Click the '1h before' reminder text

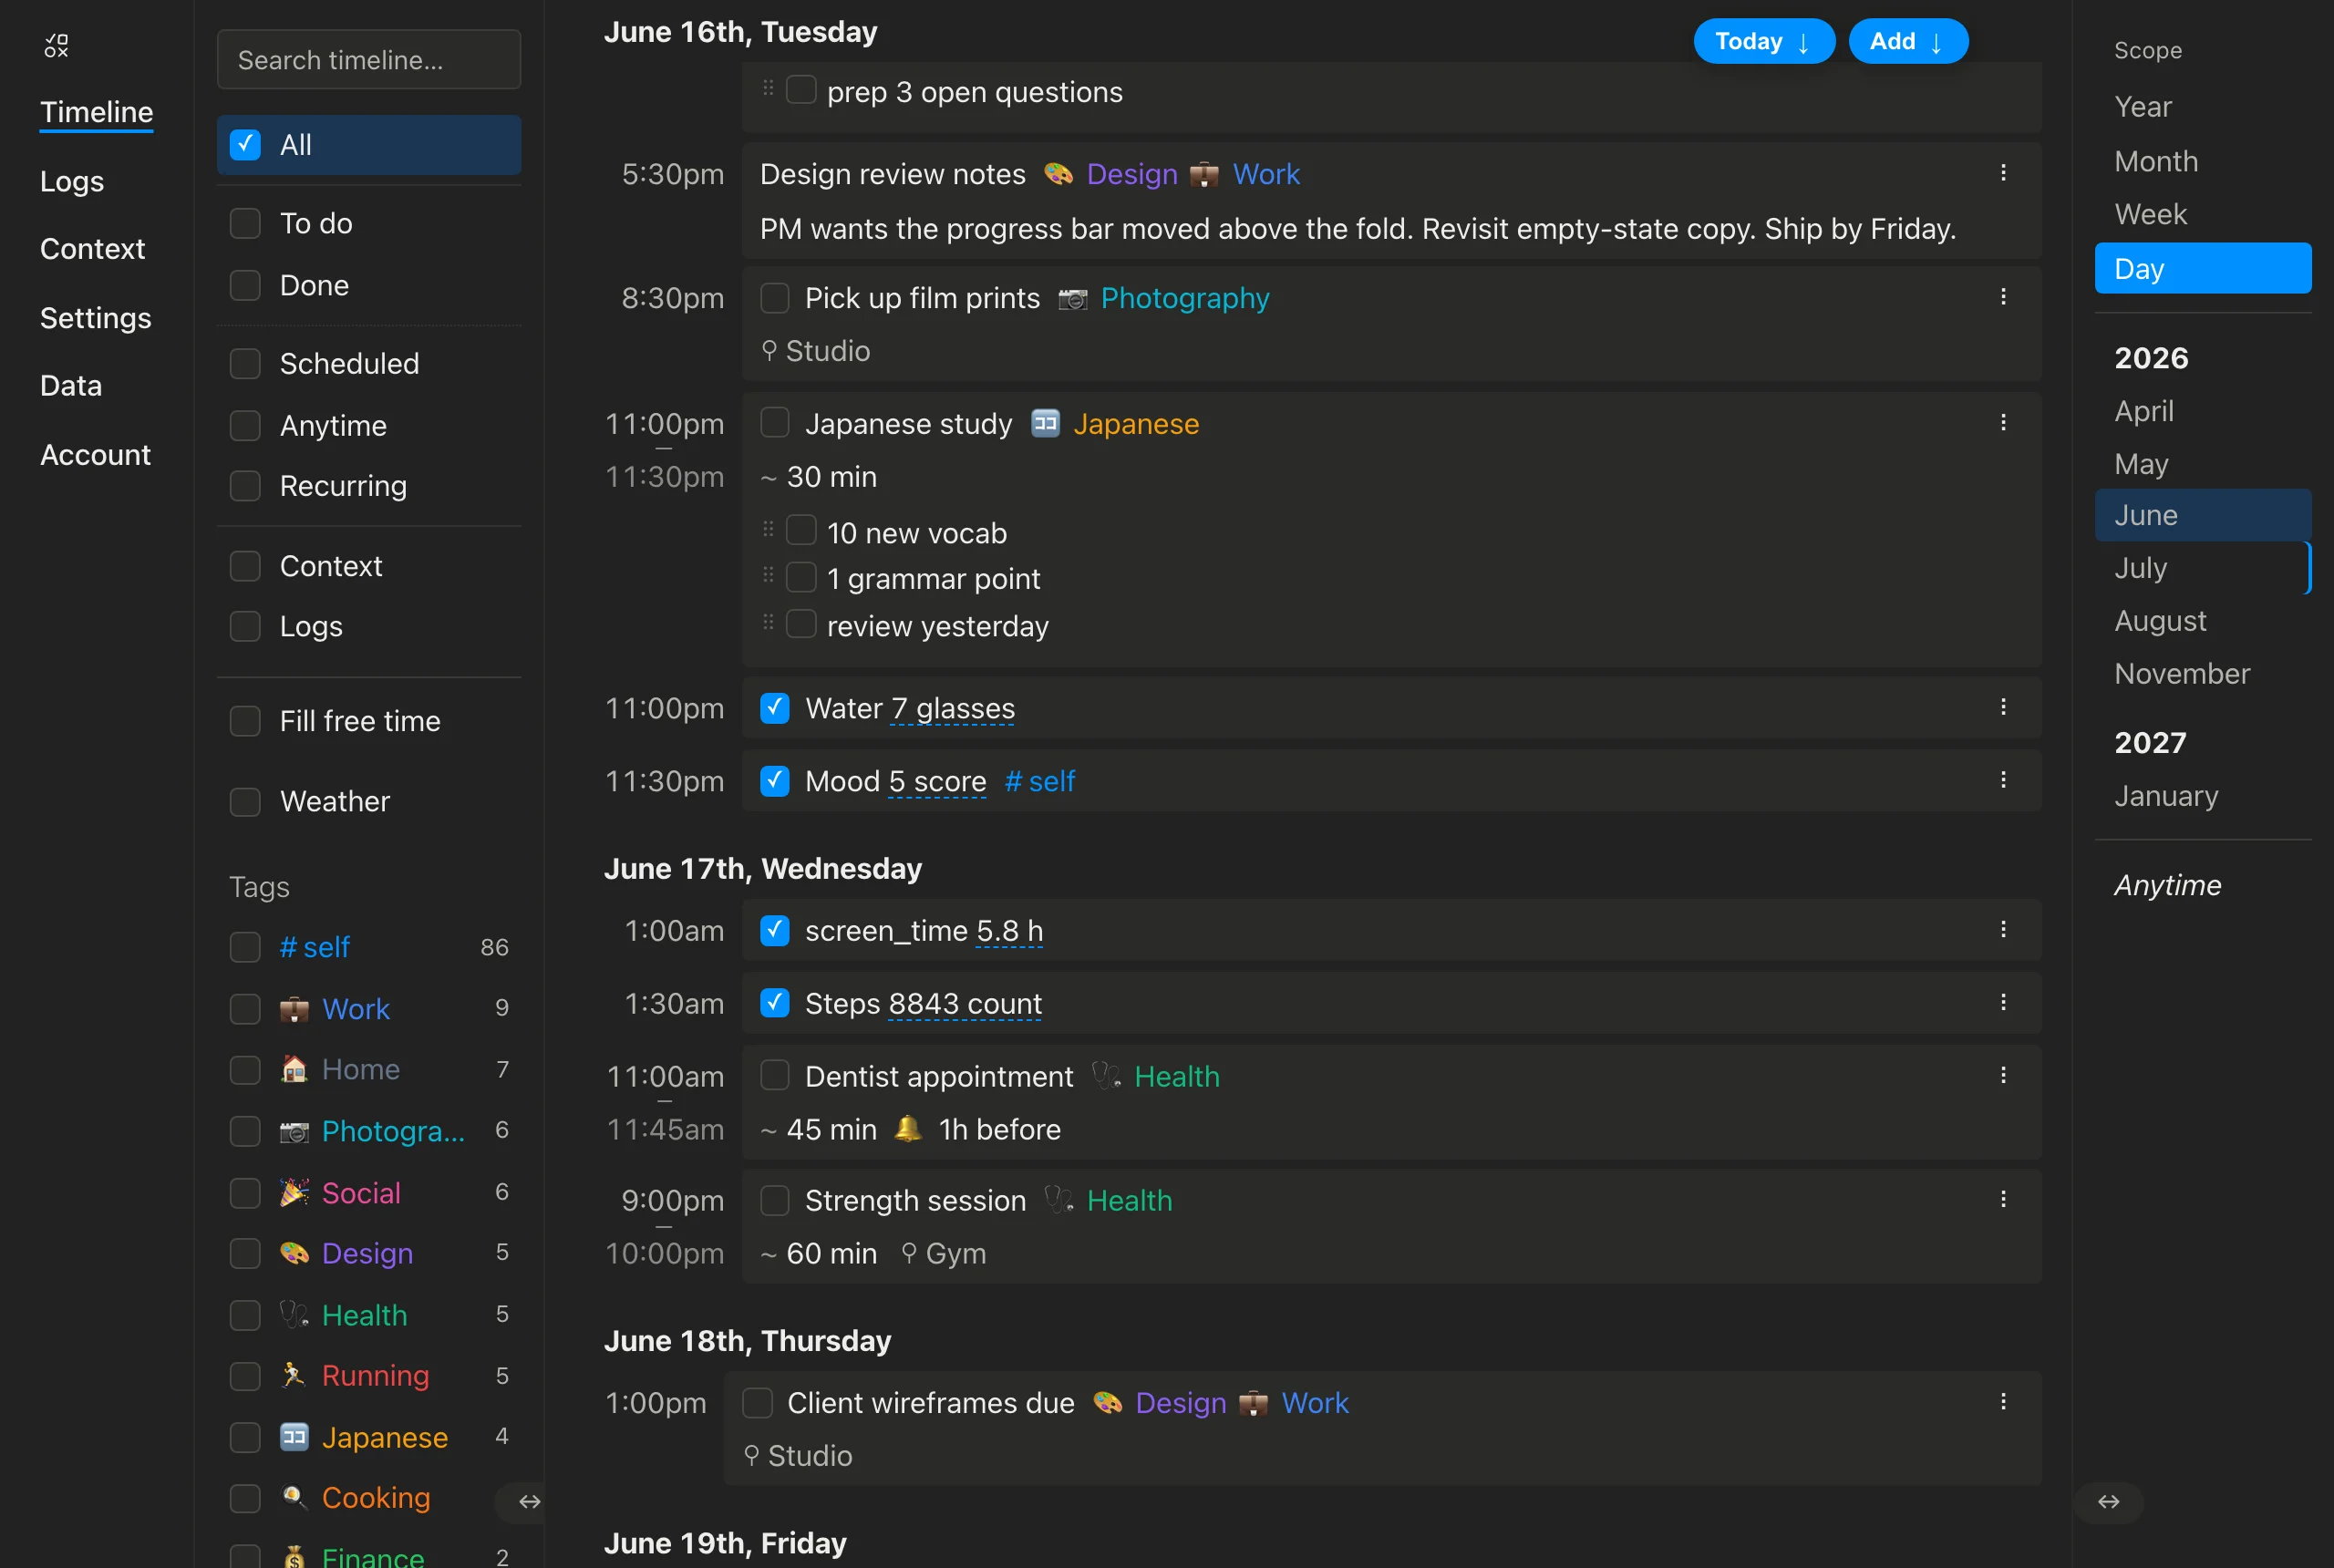point(1000,1130)
